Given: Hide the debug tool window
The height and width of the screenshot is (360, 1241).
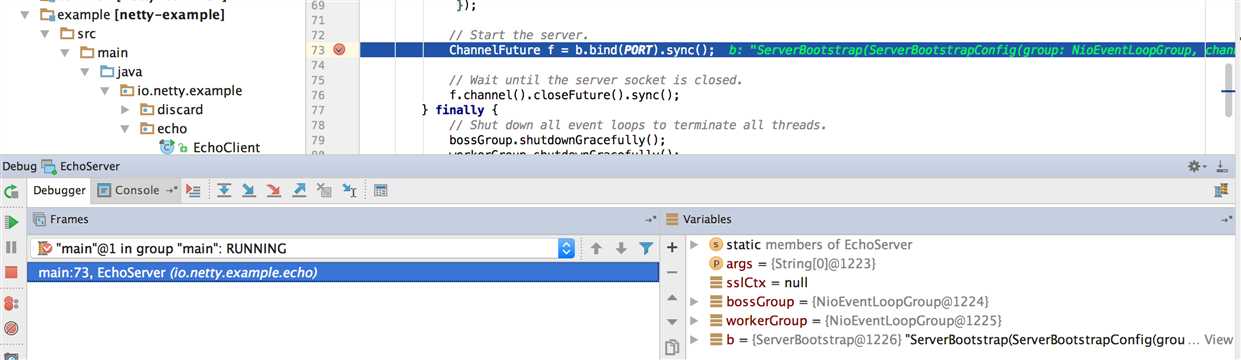Looking at the screenshot, I should pyautogui.click(x=1222, y=166).
